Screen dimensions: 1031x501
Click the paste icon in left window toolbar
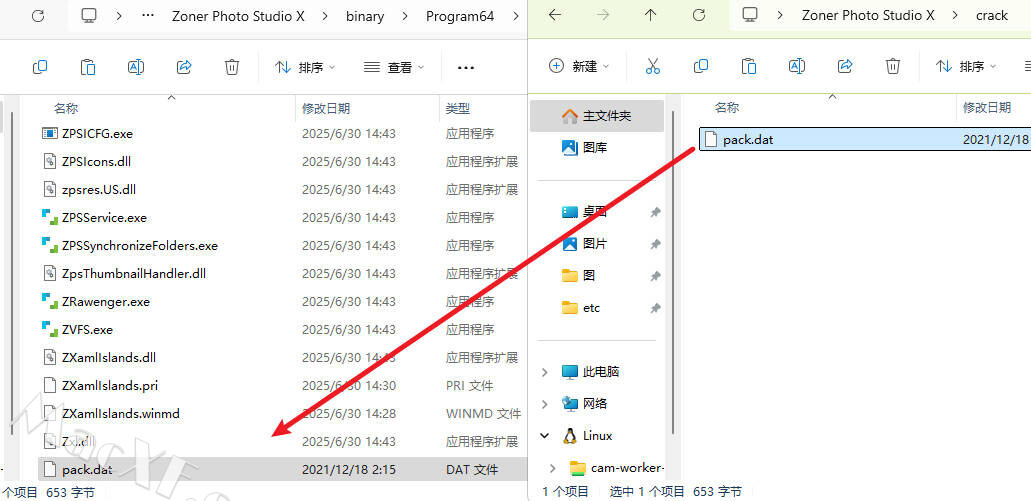[88, 66]
